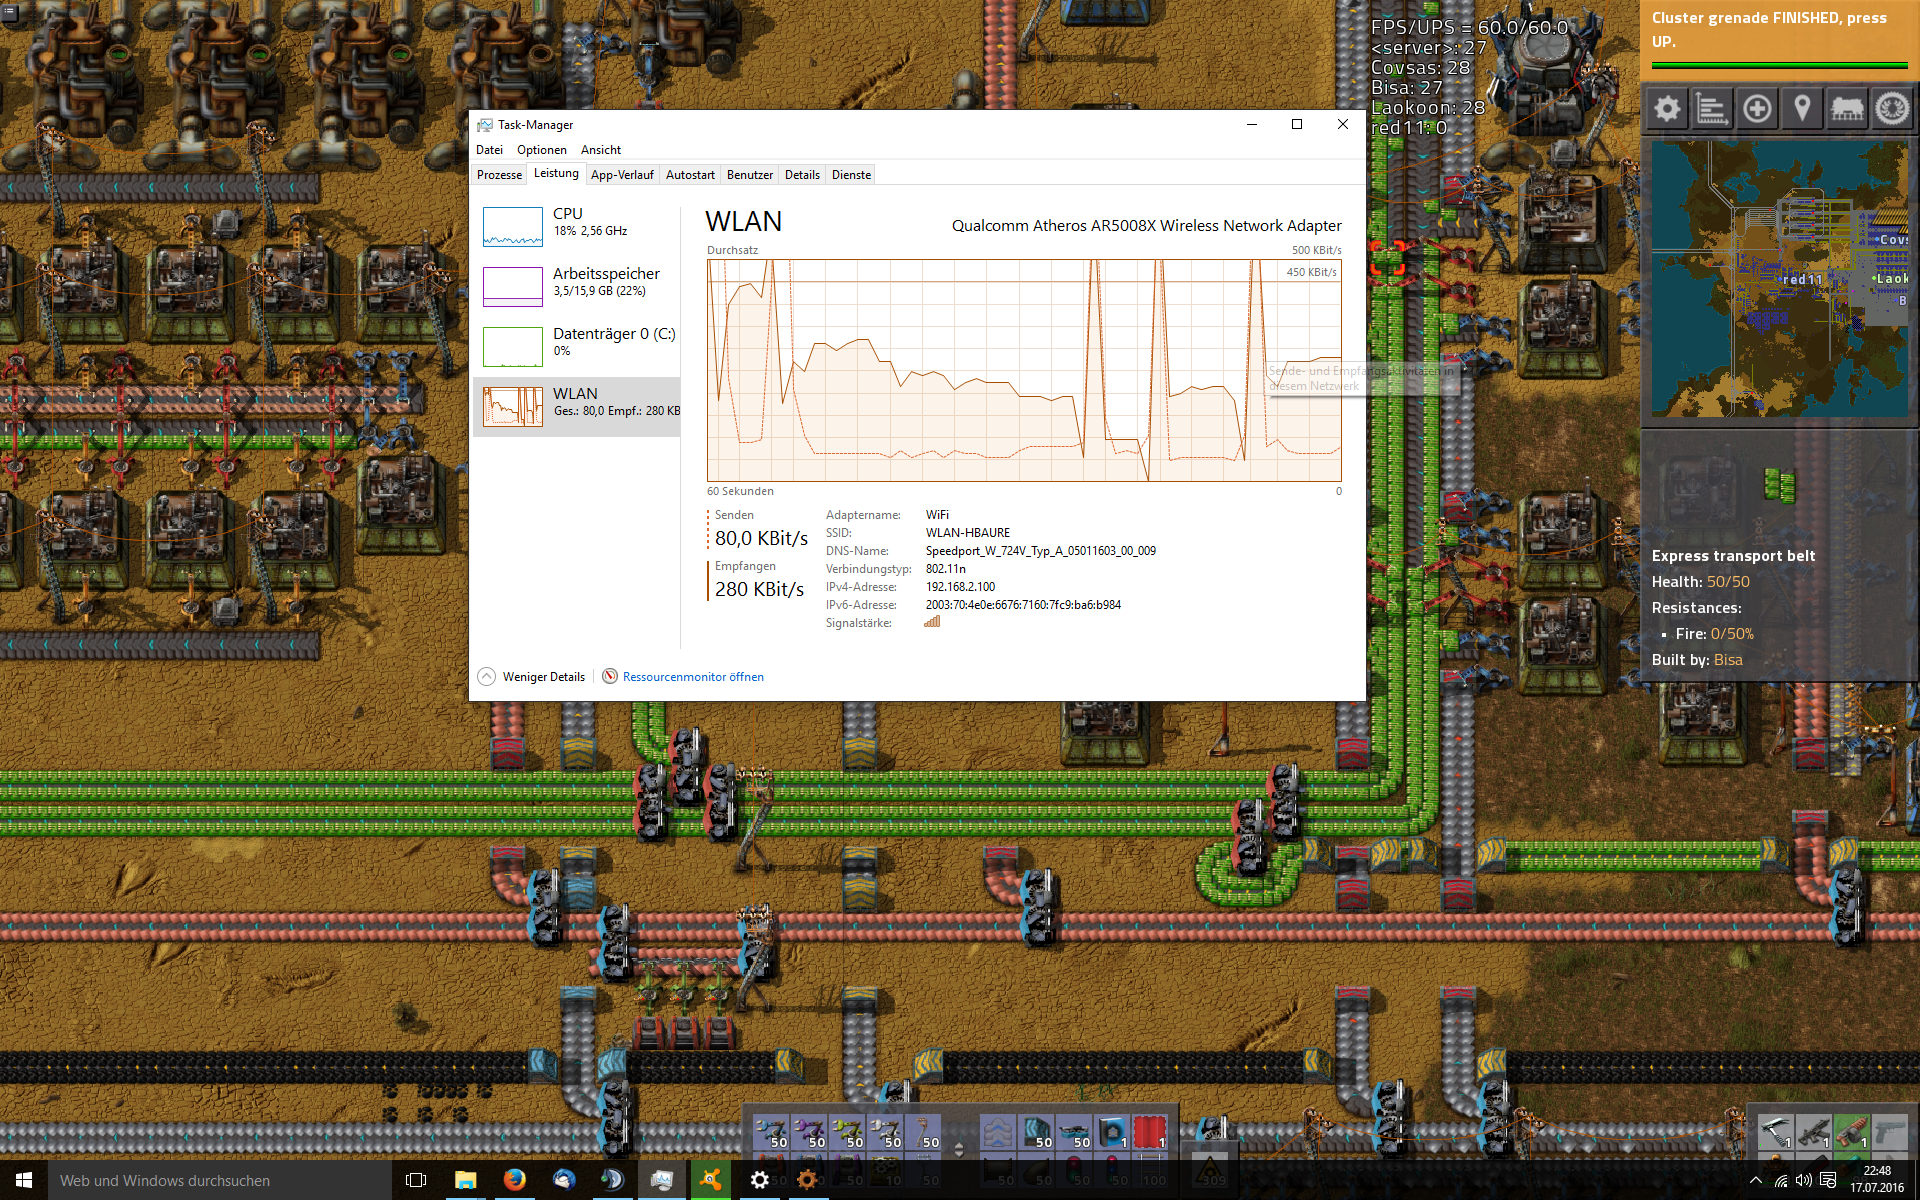1920x1200 pixels.
Task: Open the cogwheel emblem button in game toolbar
Action: pos(1892,108)
